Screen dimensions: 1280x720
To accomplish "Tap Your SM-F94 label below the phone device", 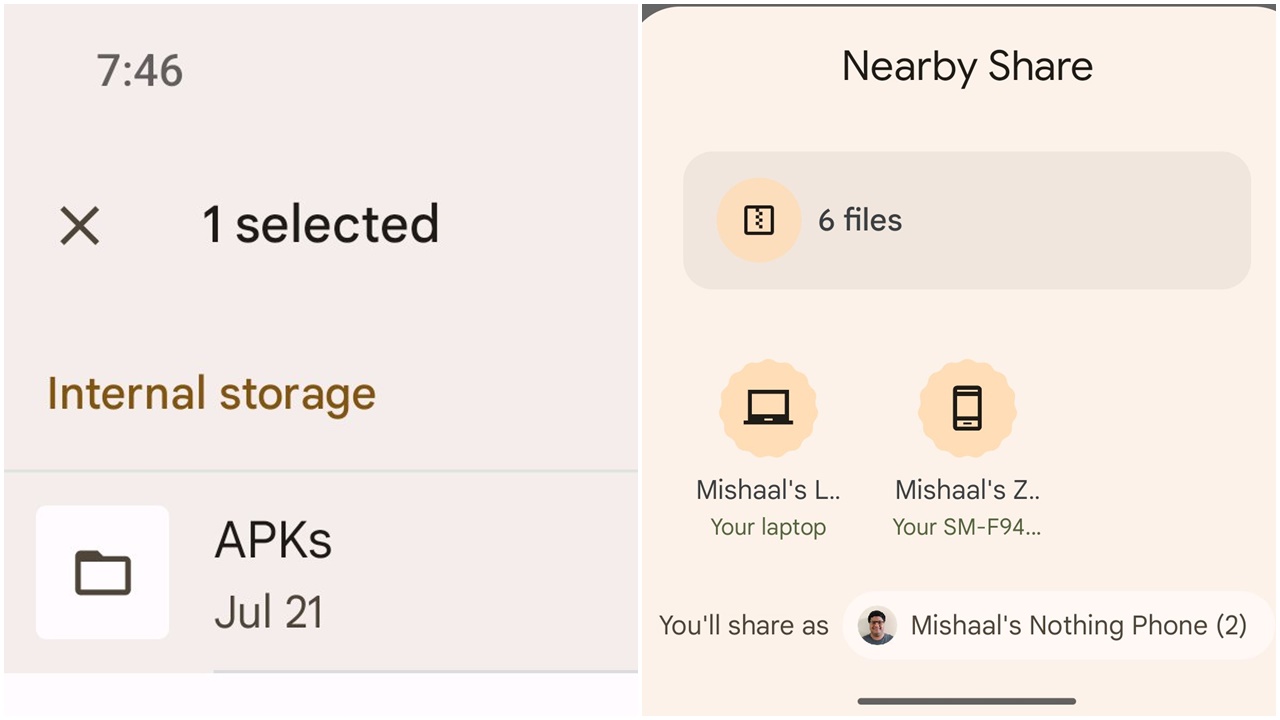I will 966,527.
